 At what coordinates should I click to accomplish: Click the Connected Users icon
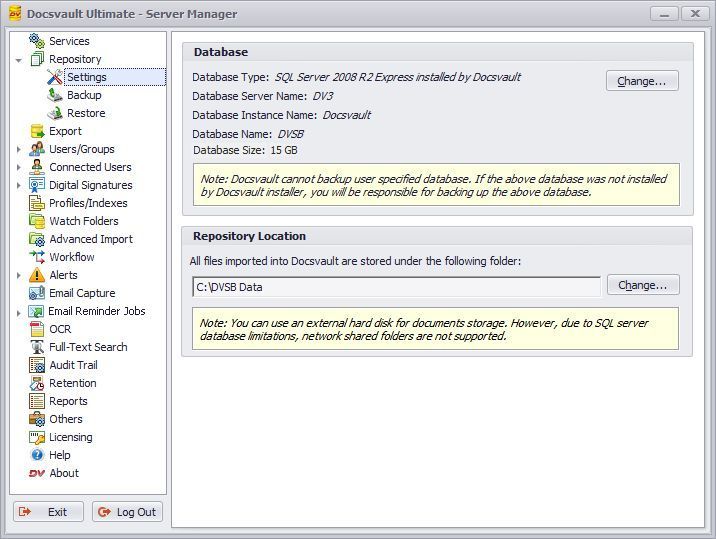[37, 167]
